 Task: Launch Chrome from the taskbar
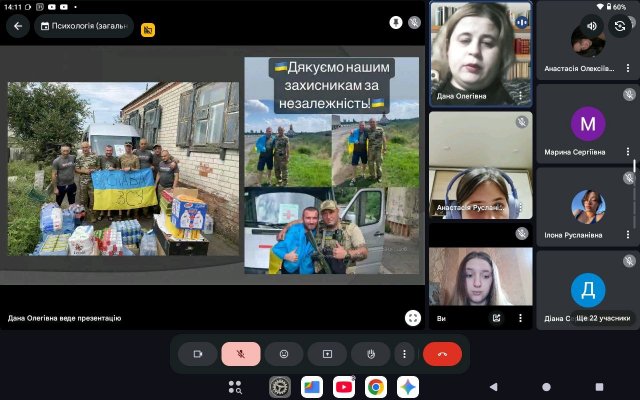click(x=376, y=387)
